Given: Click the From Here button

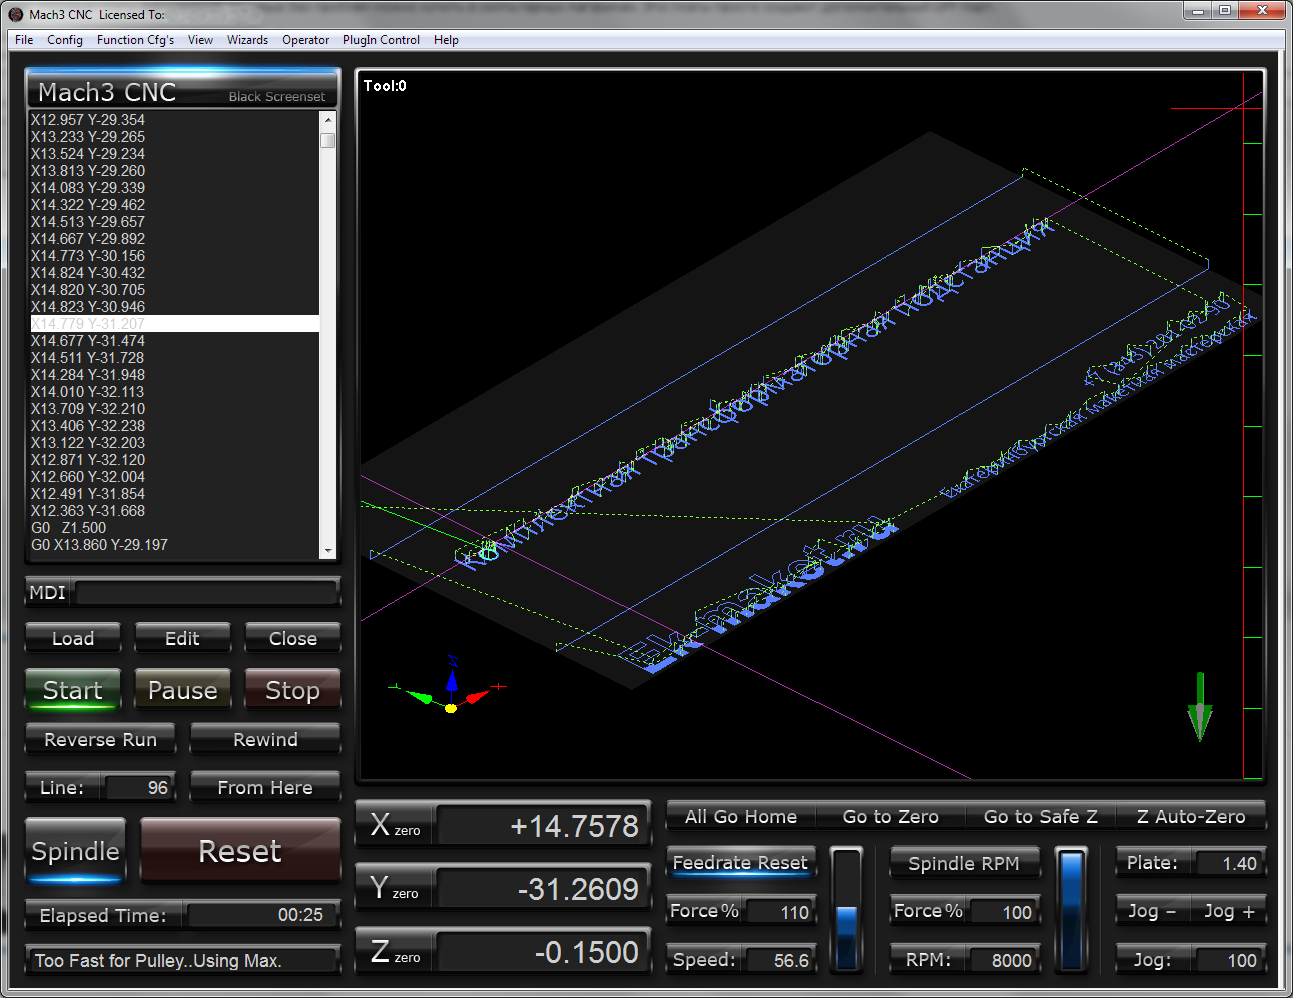Looking at the screenshot, I should pyautogui.click(x=265, y=787).
